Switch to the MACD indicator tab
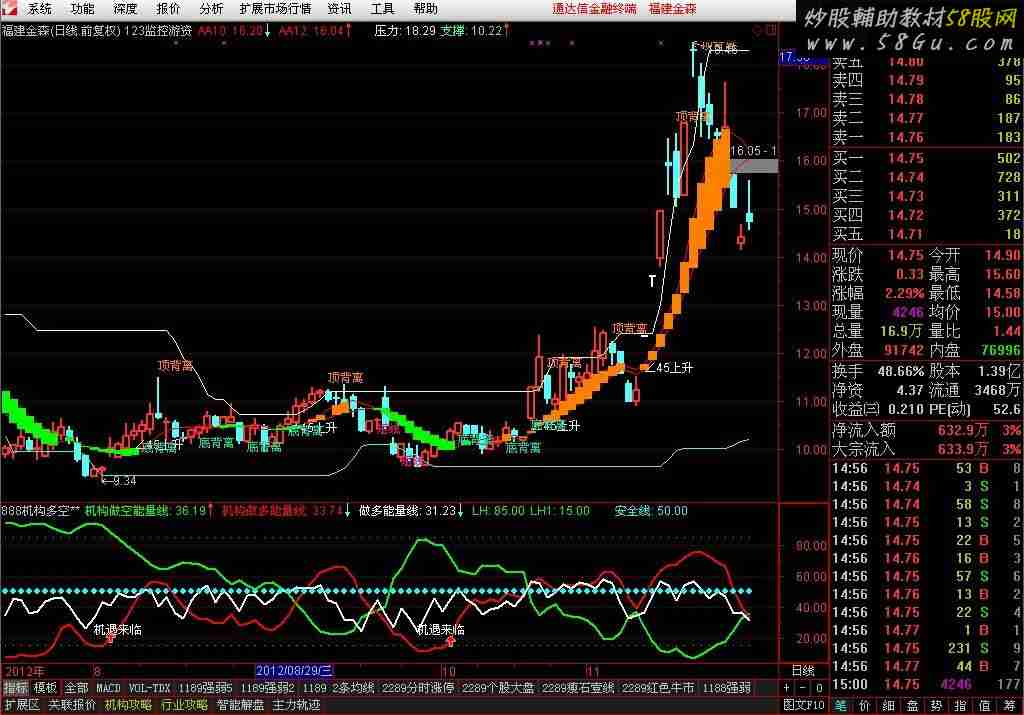Screen dimensions: 1024x715 (108, 688)
